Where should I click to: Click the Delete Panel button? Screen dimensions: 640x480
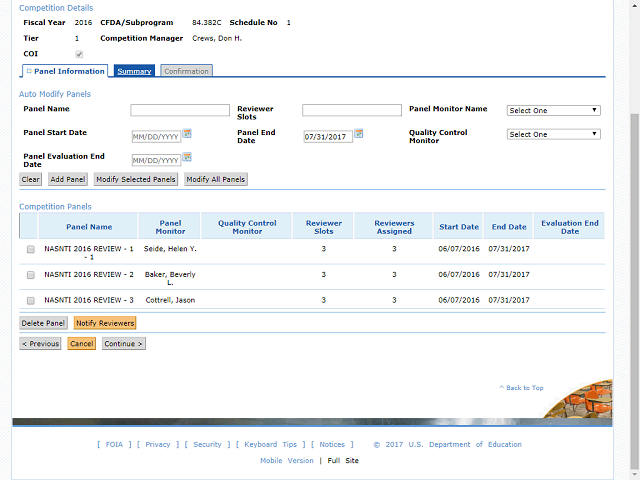click(x=43, y=323)
